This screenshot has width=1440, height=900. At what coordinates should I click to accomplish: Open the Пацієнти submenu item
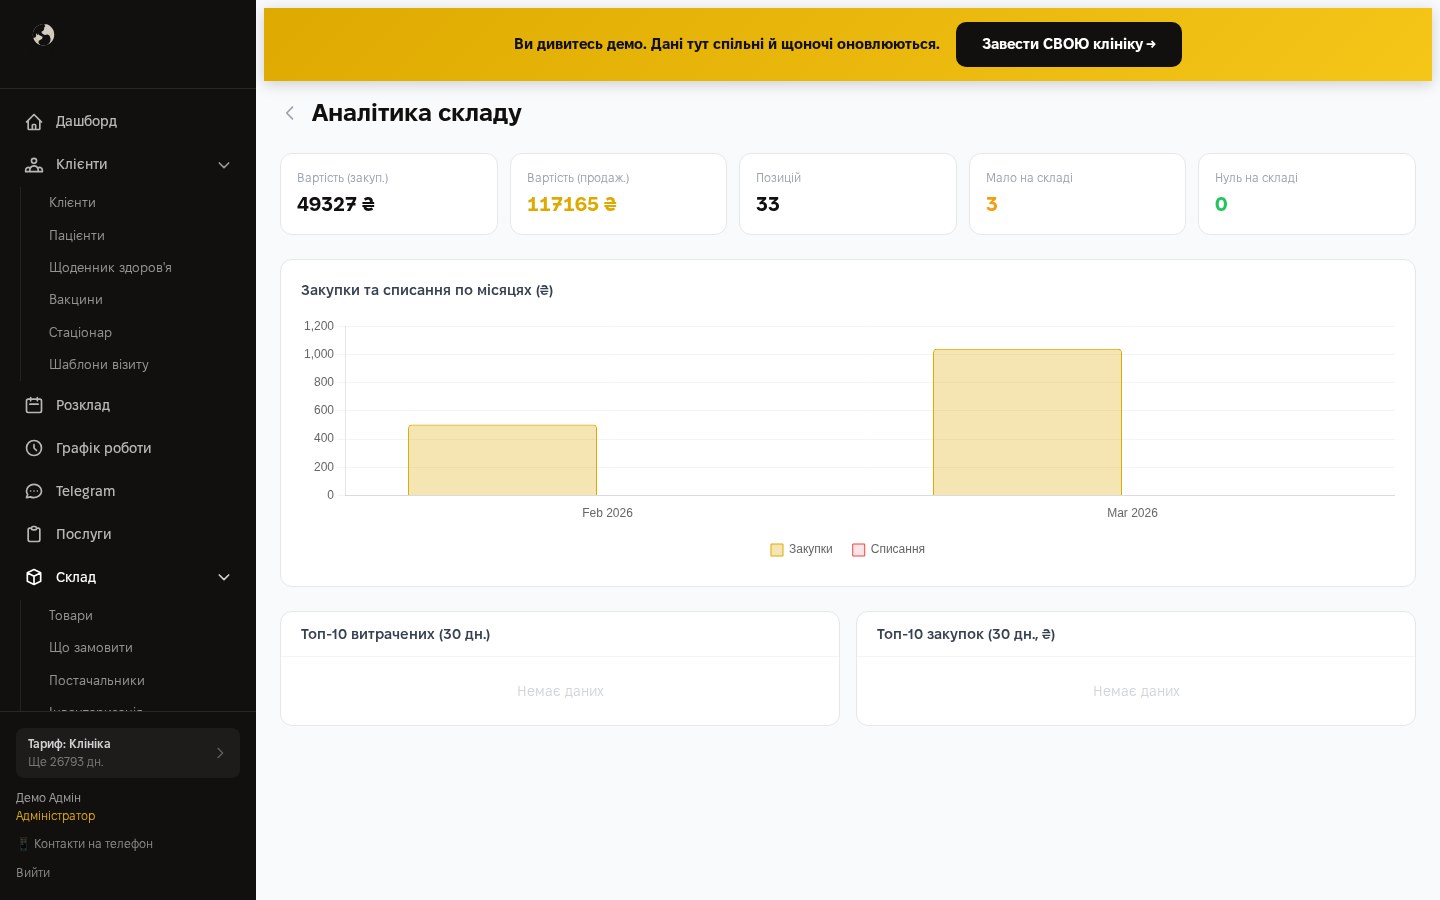click(77, 235)
